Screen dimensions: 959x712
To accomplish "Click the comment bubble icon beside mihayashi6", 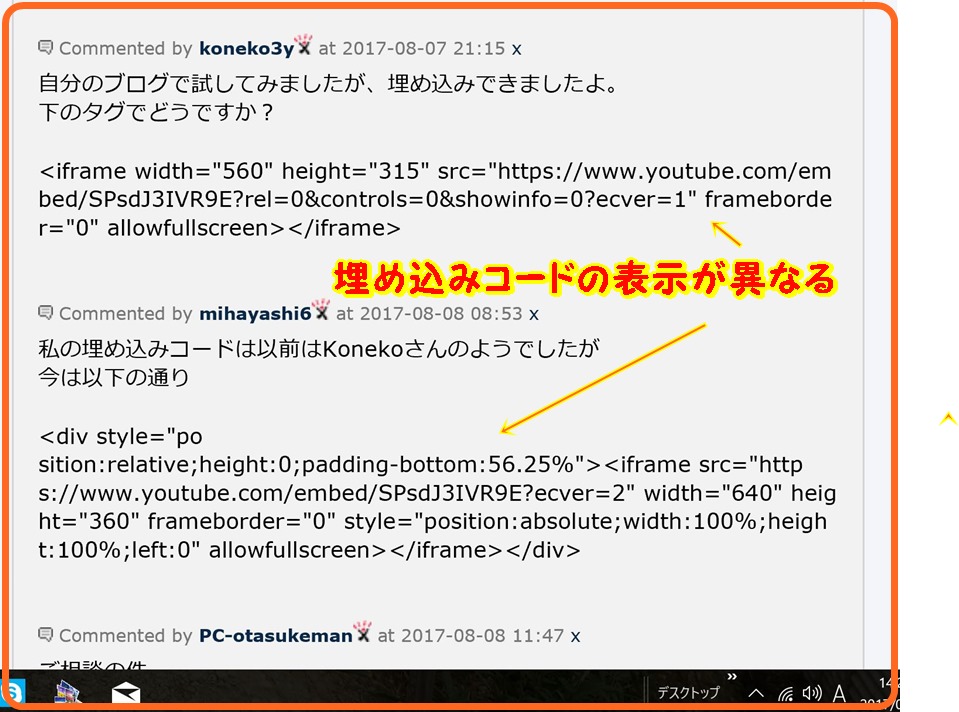I will coord(45,313).
